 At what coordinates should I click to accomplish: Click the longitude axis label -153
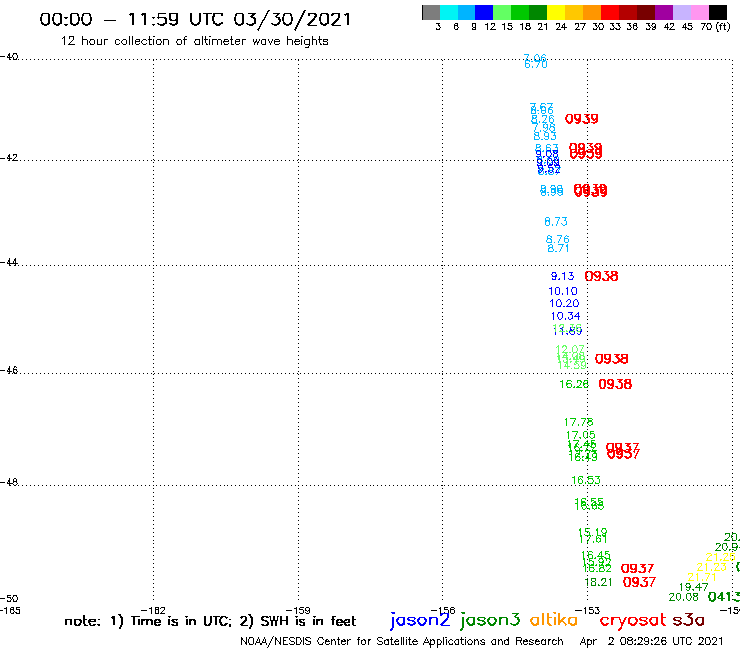588,610
